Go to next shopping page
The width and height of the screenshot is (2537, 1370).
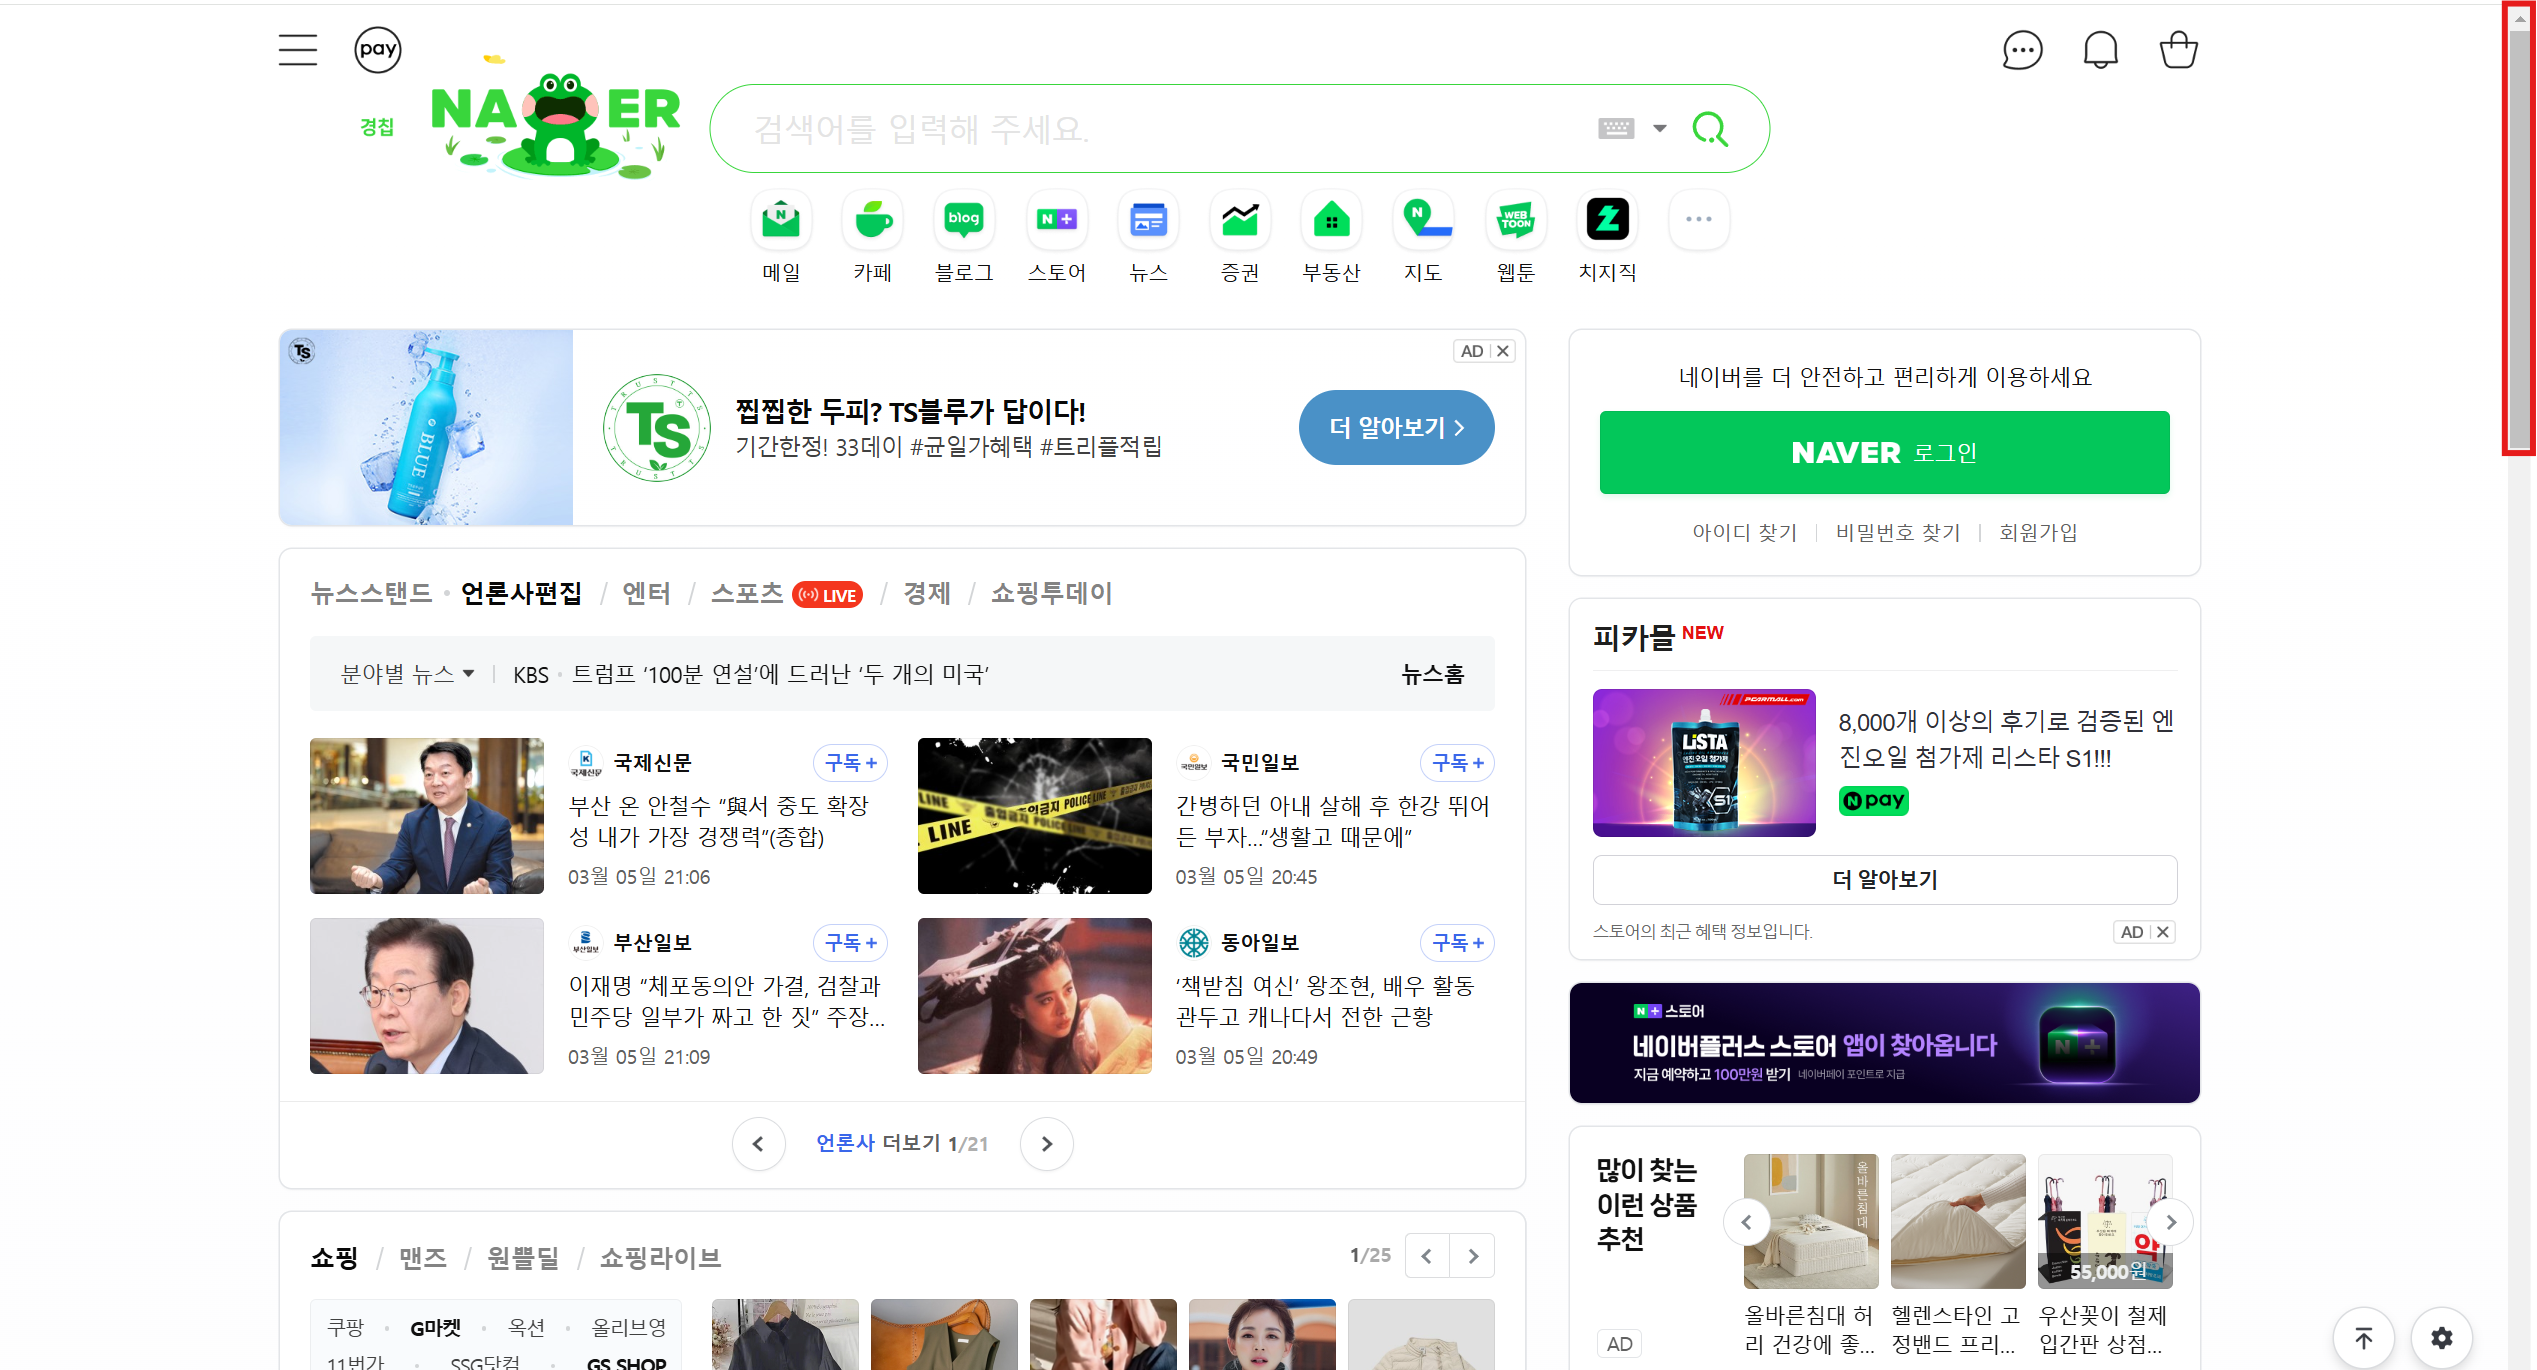pos(1473,1256)
